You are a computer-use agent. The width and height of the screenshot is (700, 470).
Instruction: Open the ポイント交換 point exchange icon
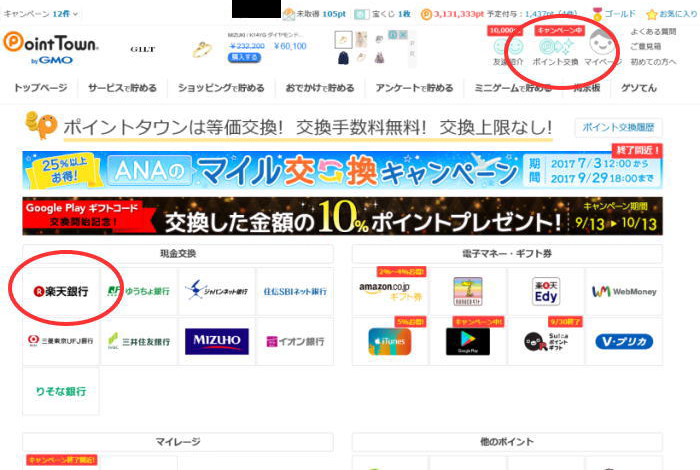point(555,46)
